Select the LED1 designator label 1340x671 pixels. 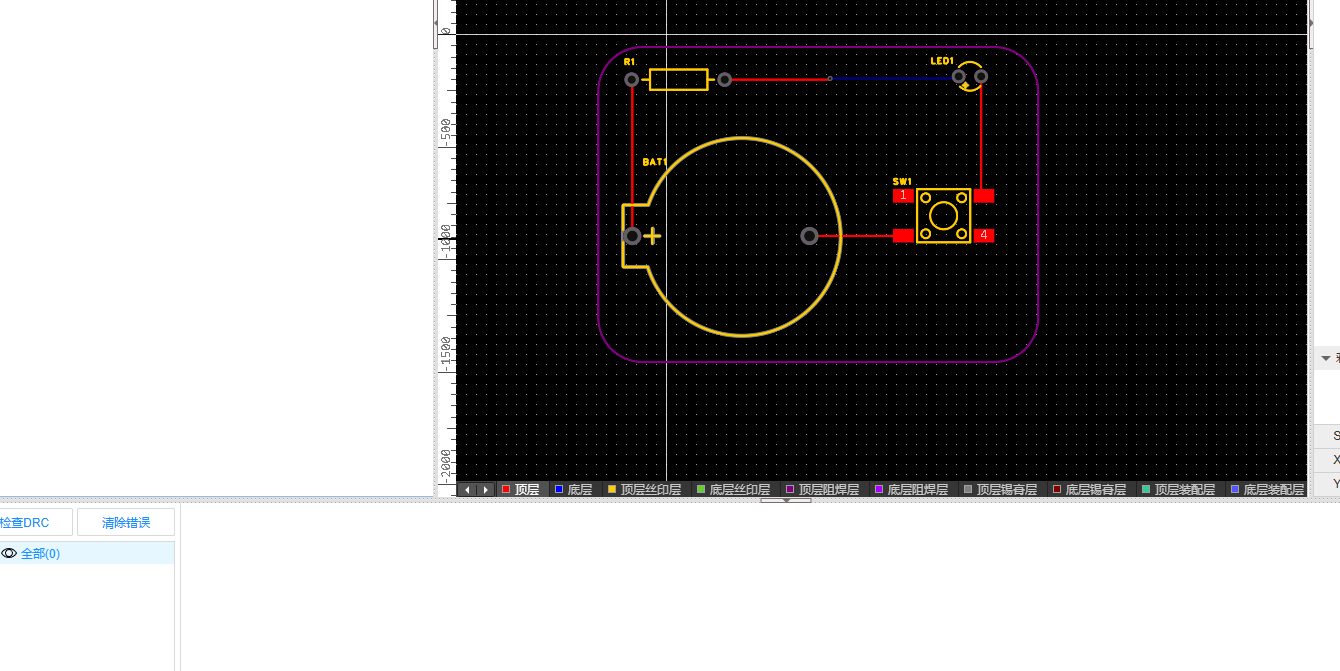point(942,61)
